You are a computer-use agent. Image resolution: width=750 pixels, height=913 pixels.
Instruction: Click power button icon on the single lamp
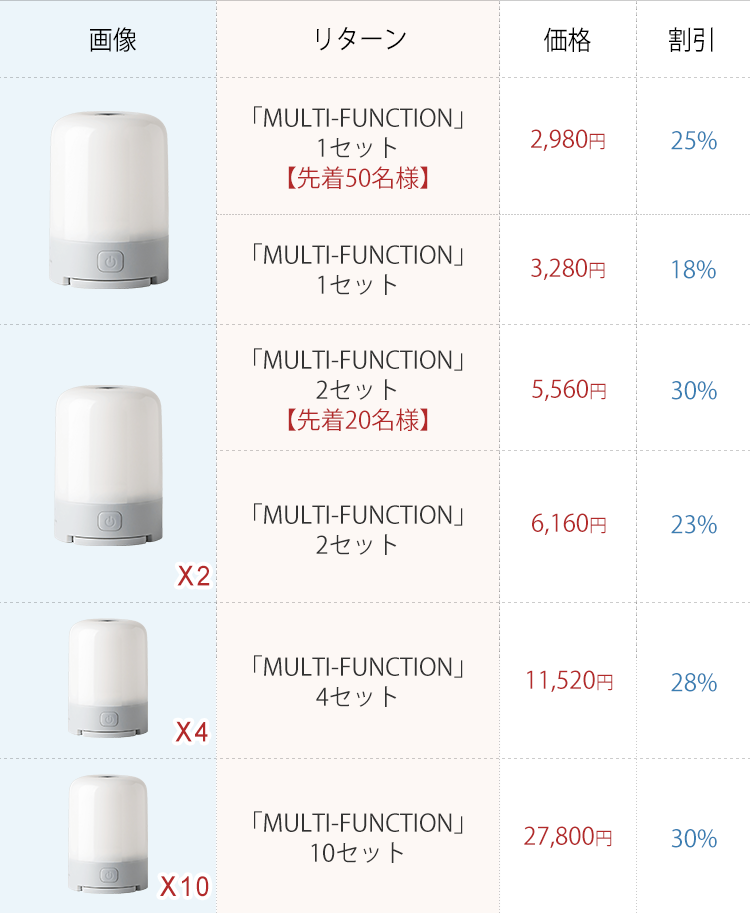point(110,262)
